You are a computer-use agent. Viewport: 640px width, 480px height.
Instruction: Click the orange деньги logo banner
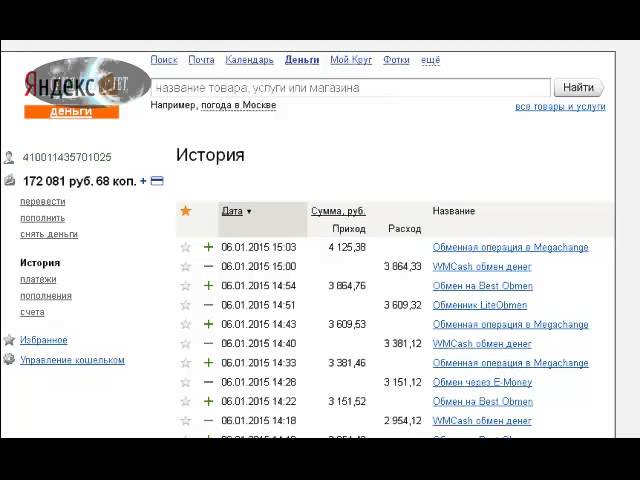point(71,111)
